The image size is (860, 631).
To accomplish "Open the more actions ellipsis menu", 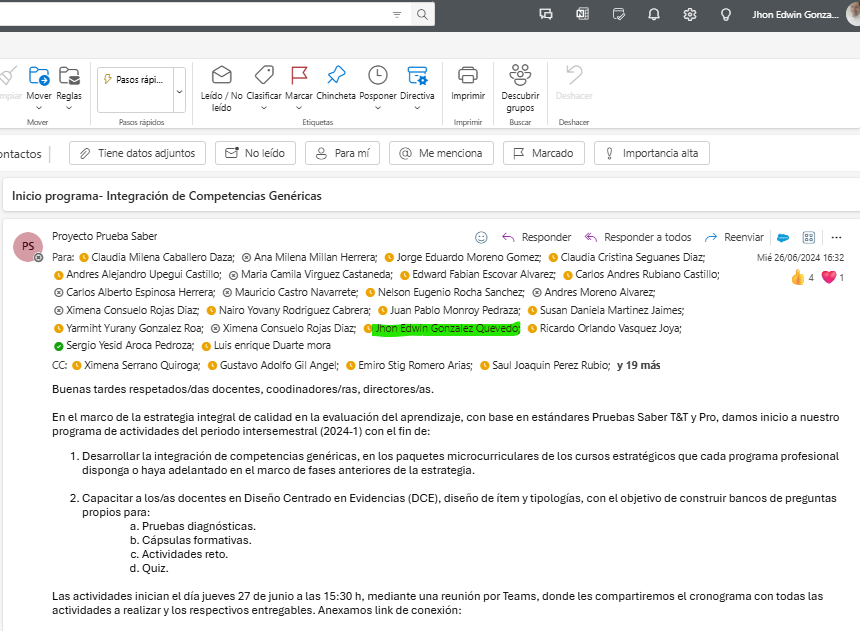I will coord(836,237).
